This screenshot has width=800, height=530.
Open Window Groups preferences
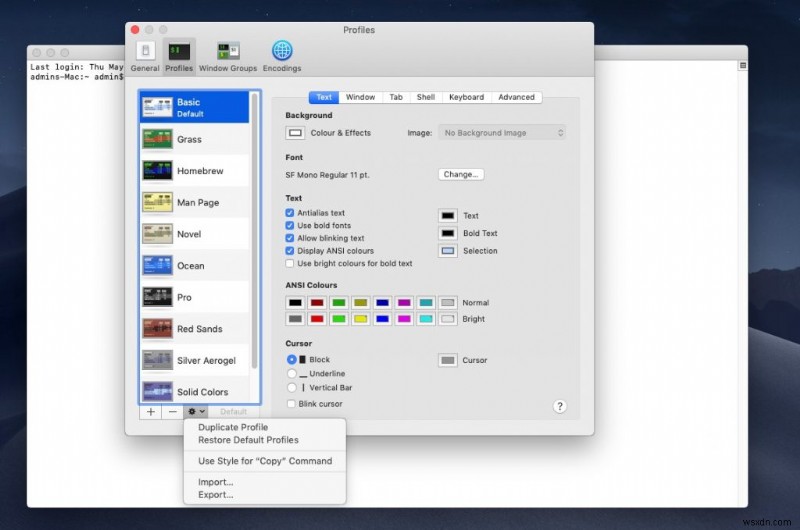pyautogui.click(x=228, y=56)
